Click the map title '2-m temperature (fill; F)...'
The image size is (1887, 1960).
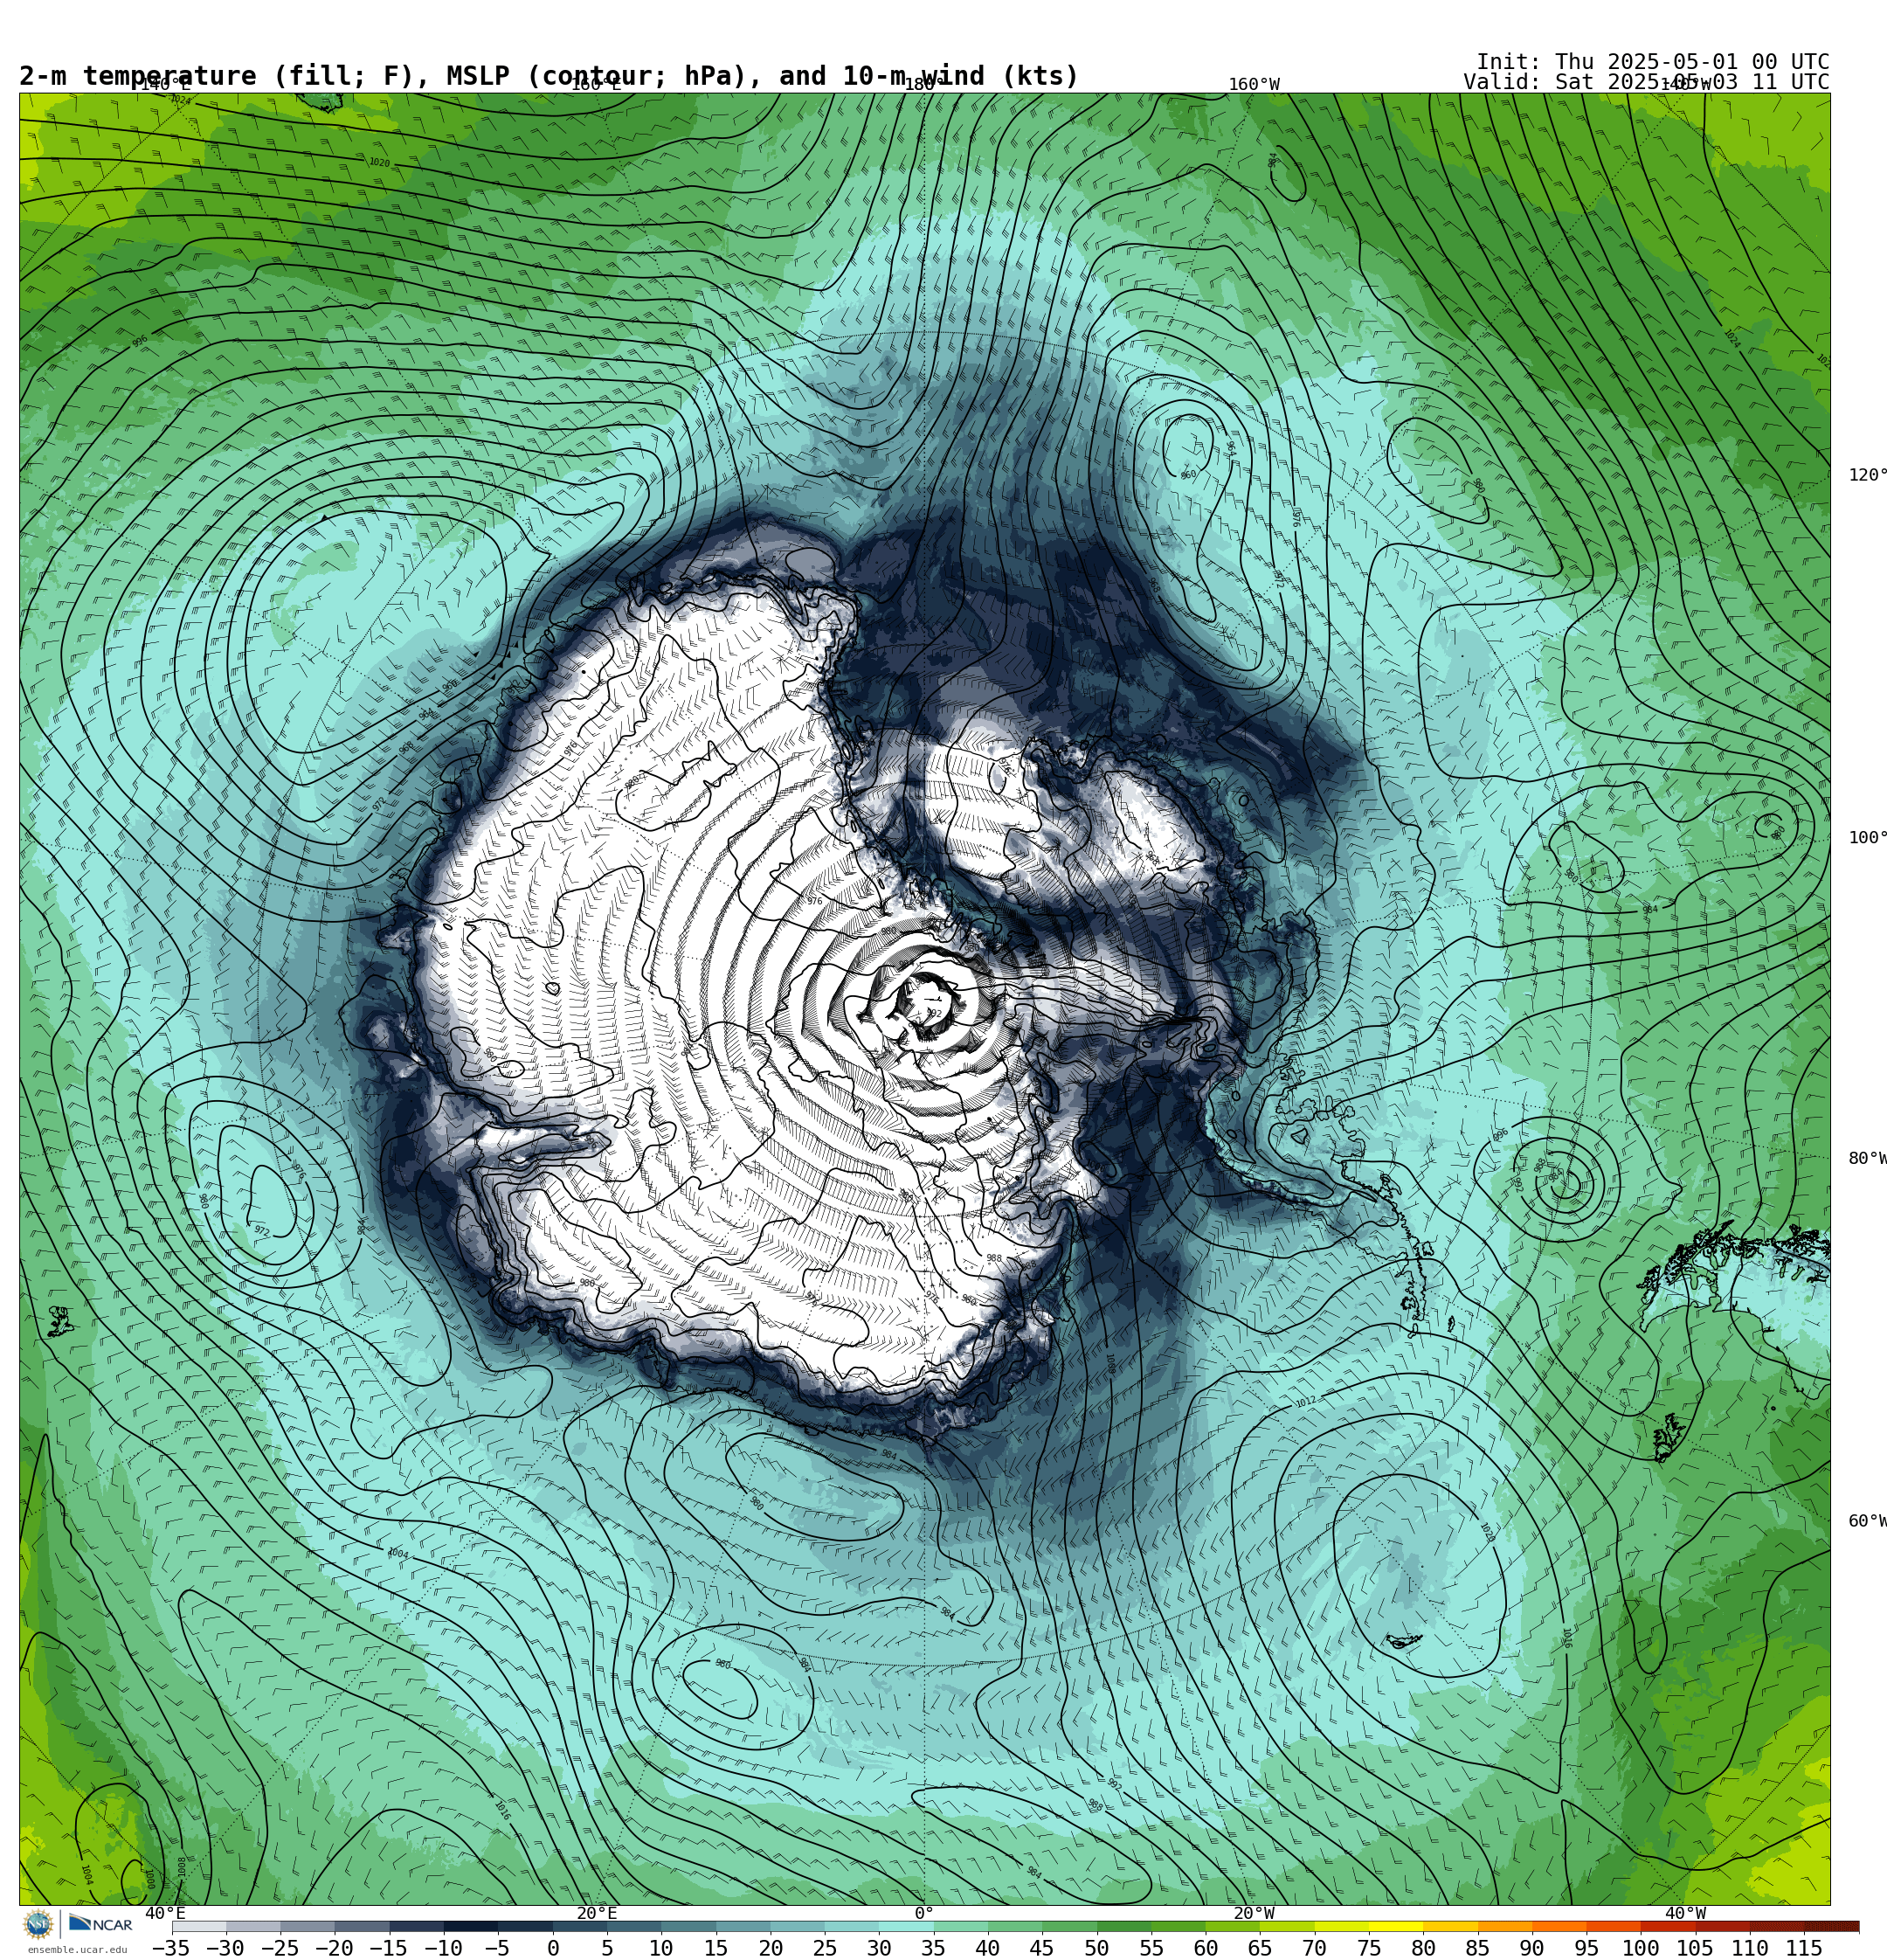pos(549,76)
